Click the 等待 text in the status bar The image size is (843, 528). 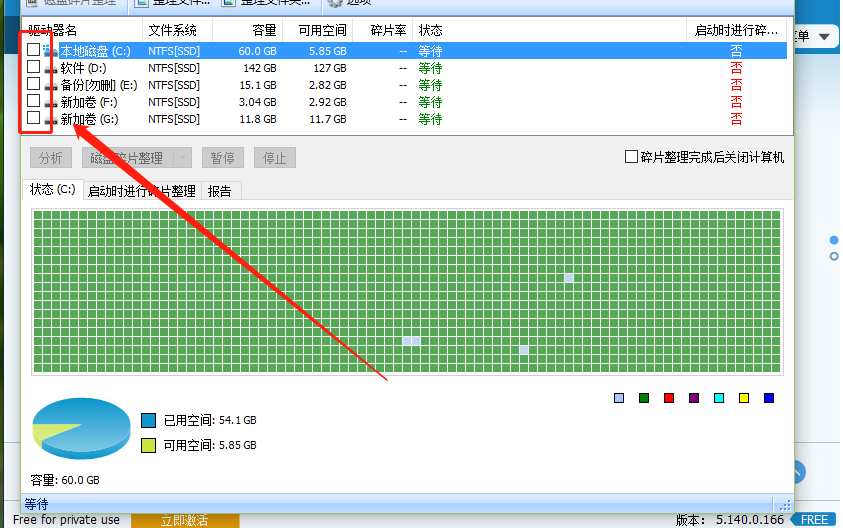click(x=37, y=504)
